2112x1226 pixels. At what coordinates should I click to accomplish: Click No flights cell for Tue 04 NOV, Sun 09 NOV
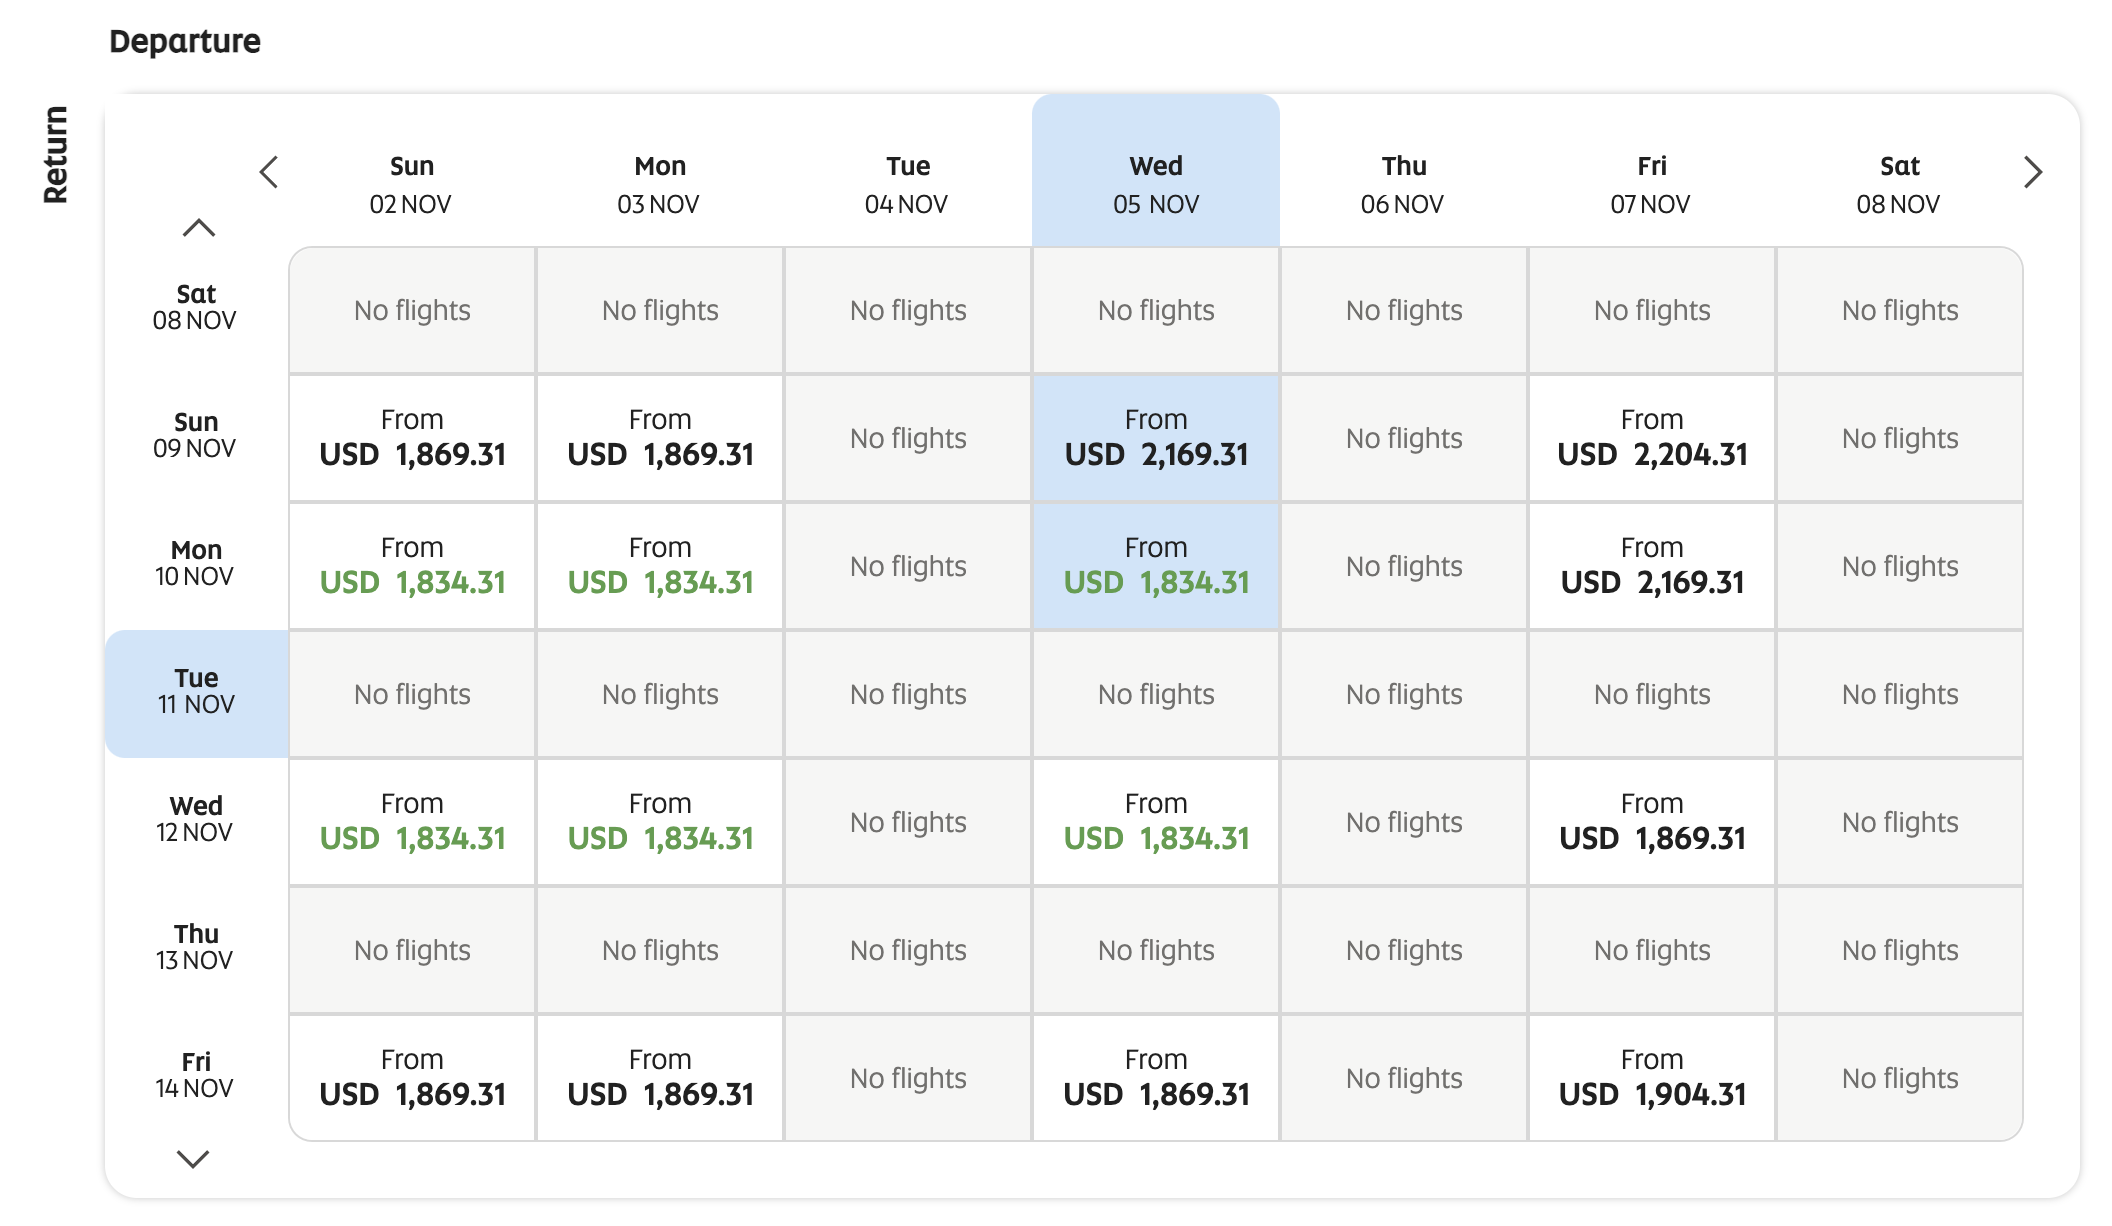pyautogui.click(x=908, y=438)
